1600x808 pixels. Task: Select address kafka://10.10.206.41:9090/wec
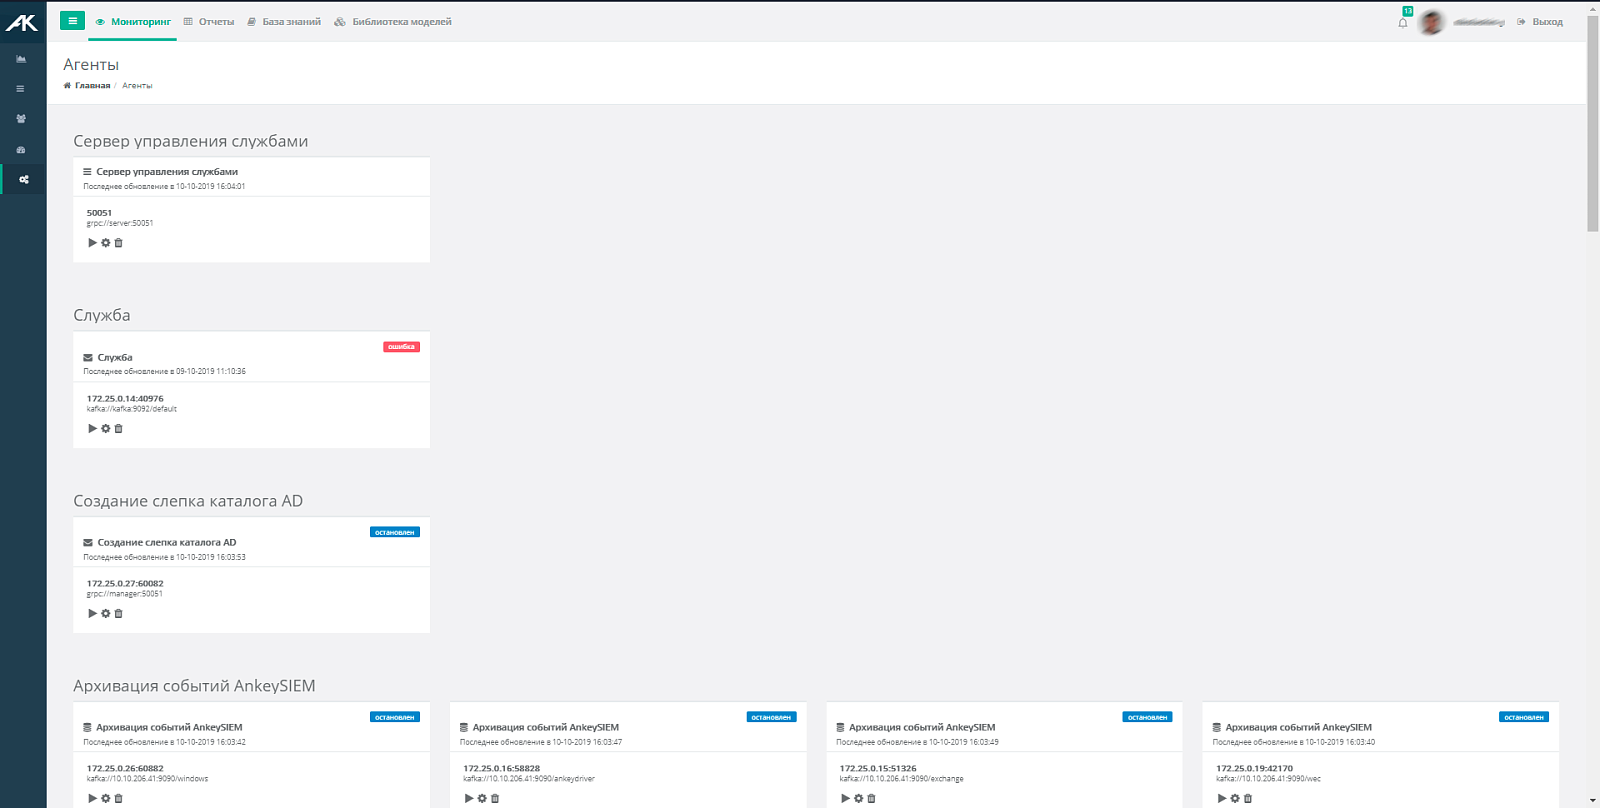pyautogui.click(x=1269, y=779)
